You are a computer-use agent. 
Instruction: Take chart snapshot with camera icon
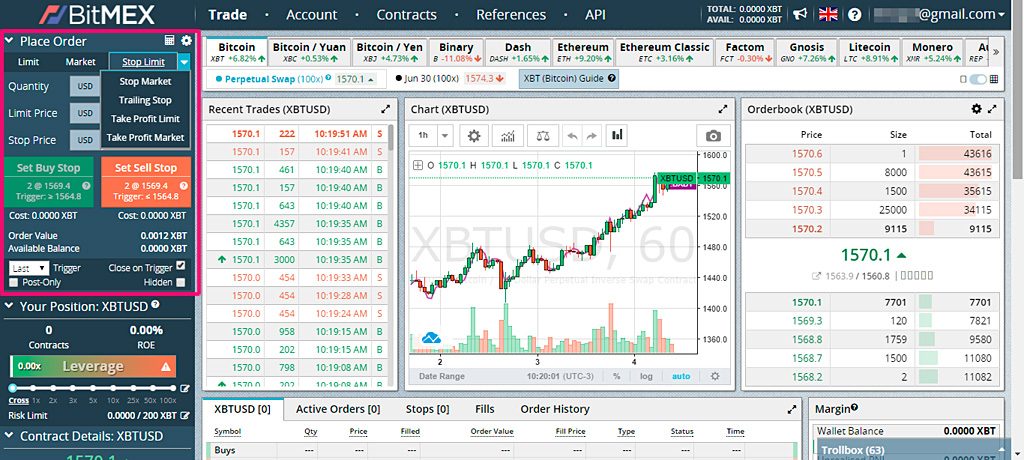coord(713,136)
